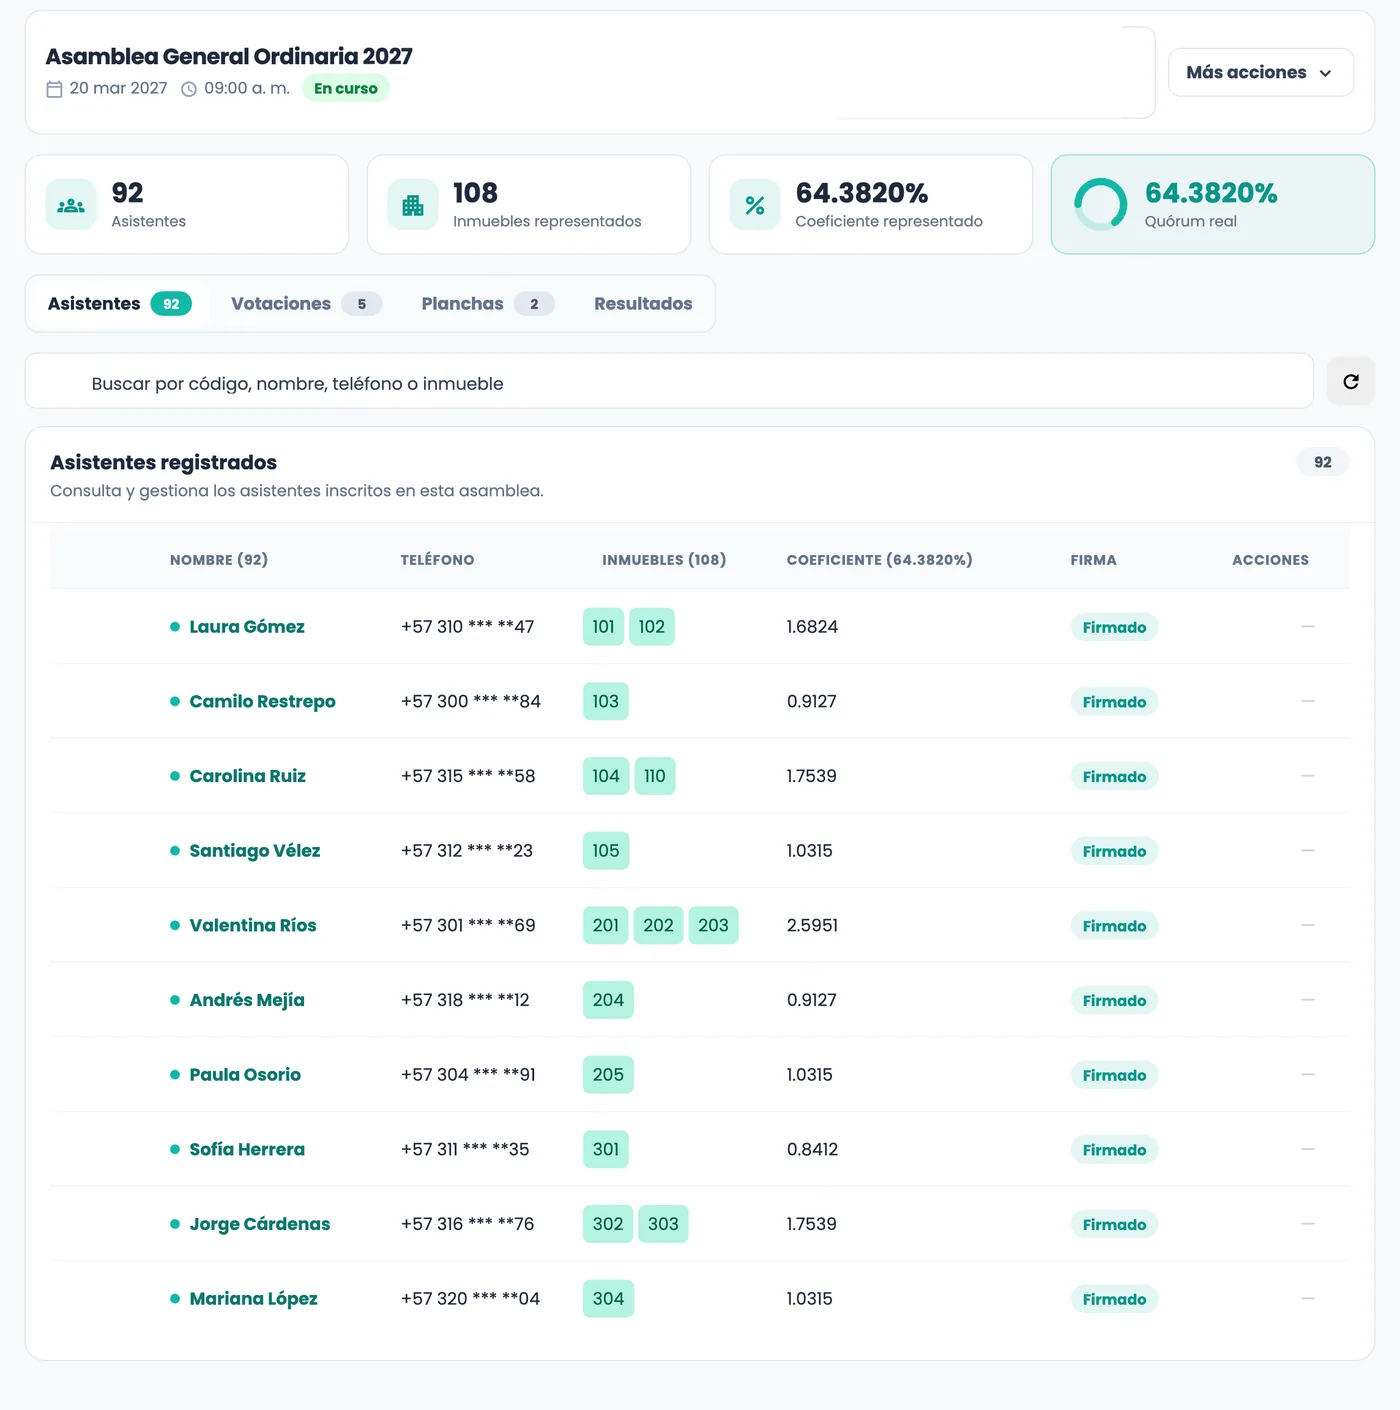Click property chip 101 in Laura Gómez row
The image size is (1400, 1410).
[x=604, y=627]
